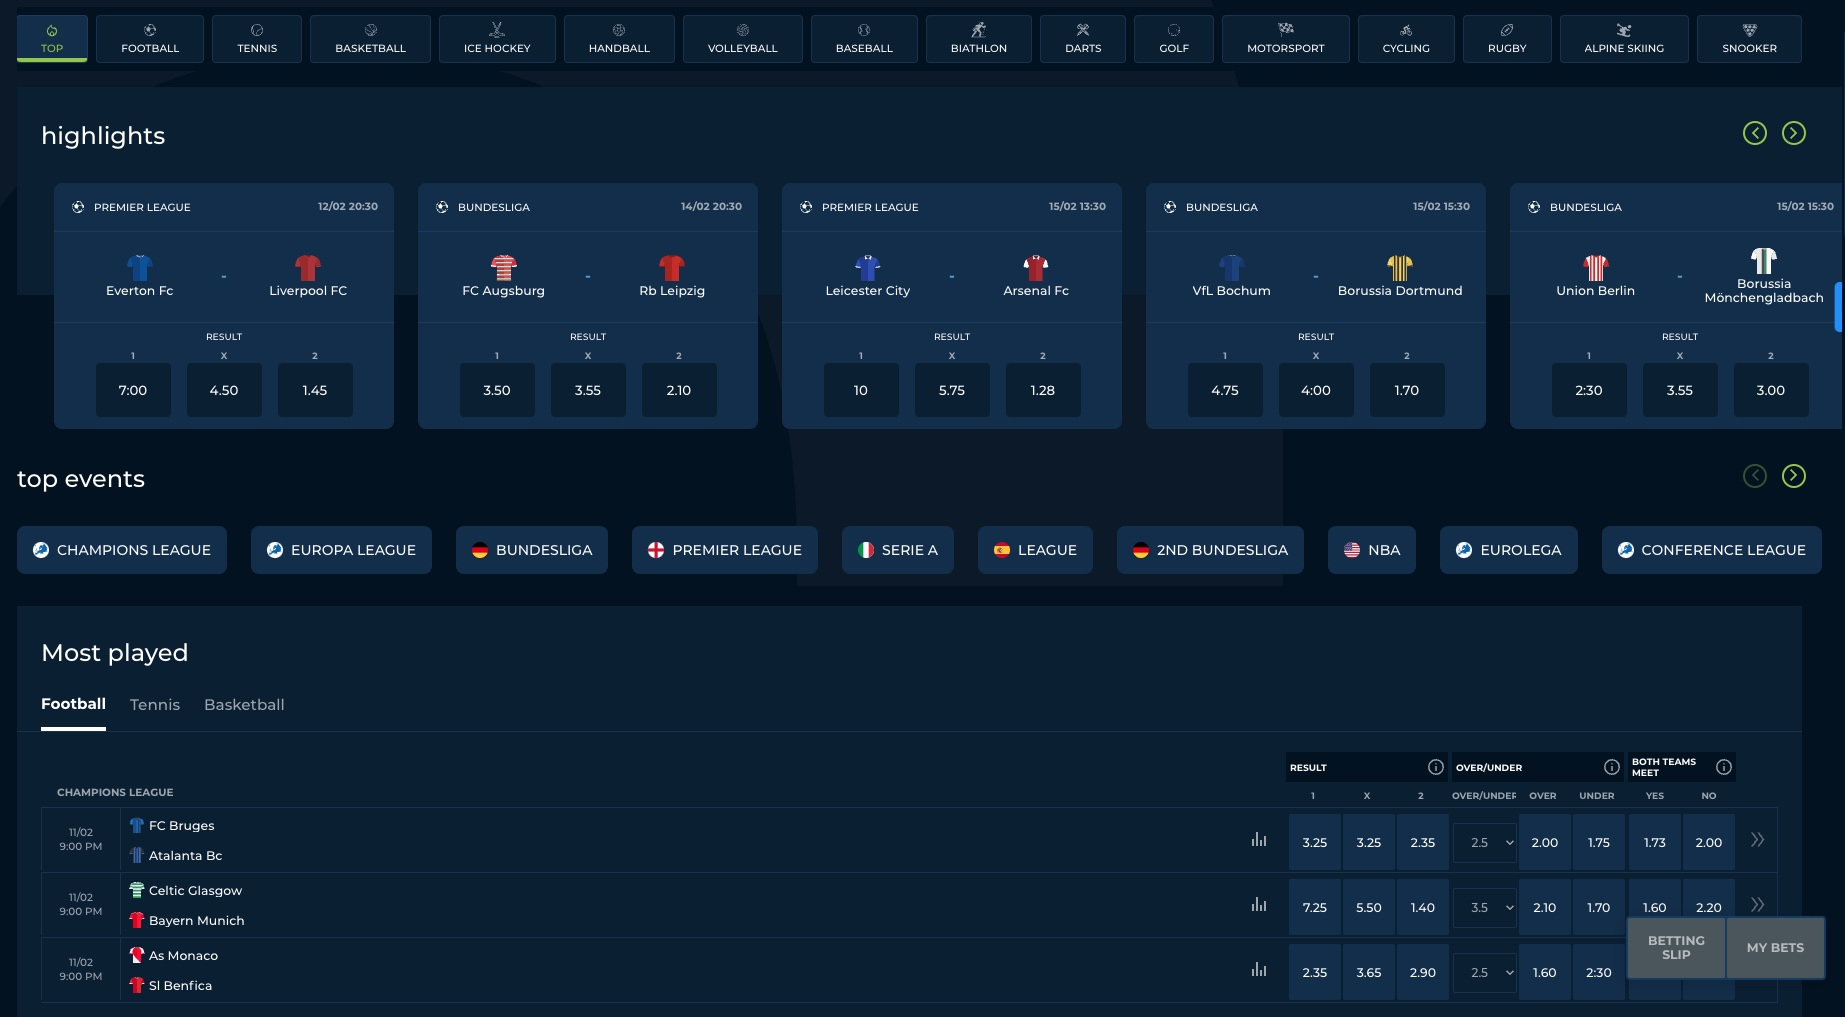This screenshot has height=1017, width=1845.
Task: Click the Over/Under info icon
Action: click(x=1612, y=767)
